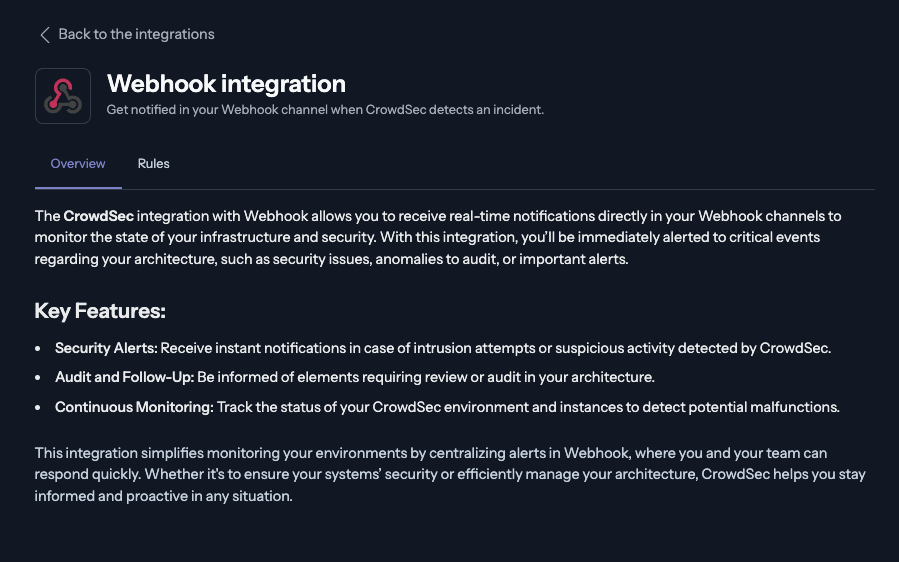The image size is (899, 562).
Task: Click the Continuous Monitoring bold label
Action: point(134,407)
